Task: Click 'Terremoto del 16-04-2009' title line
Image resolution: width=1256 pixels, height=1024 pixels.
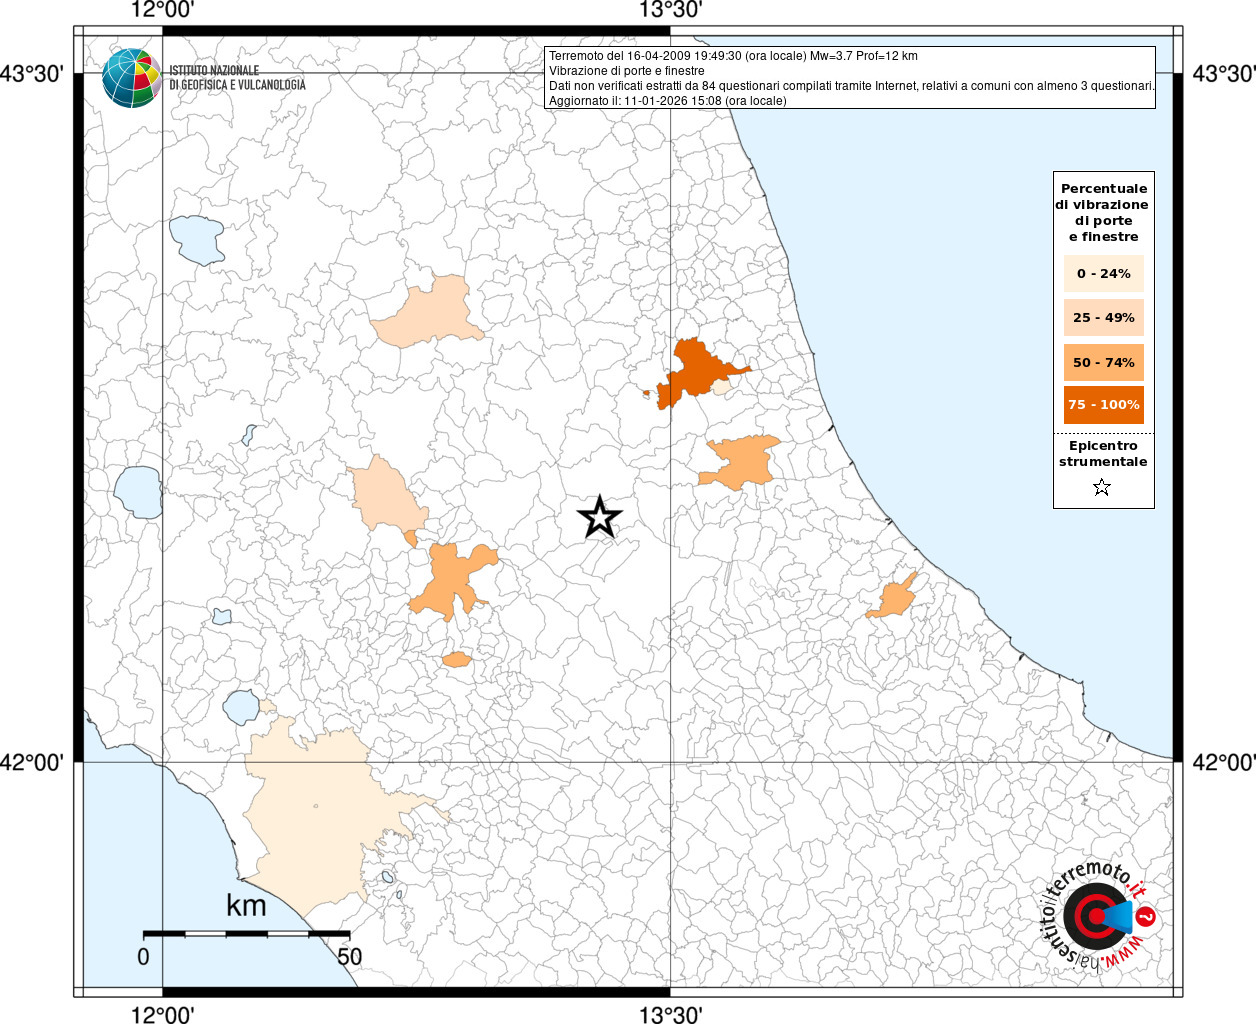Action: pos(733,56)
